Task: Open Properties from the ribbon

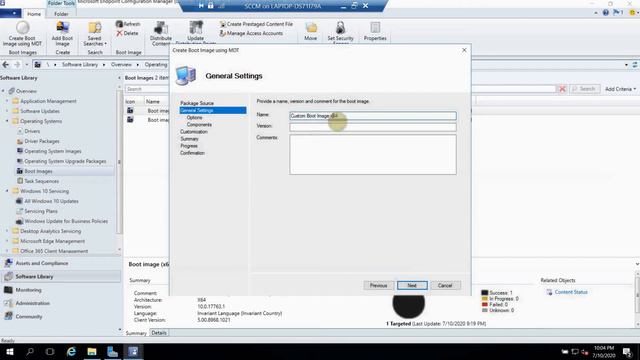Action: coord(375,32)
